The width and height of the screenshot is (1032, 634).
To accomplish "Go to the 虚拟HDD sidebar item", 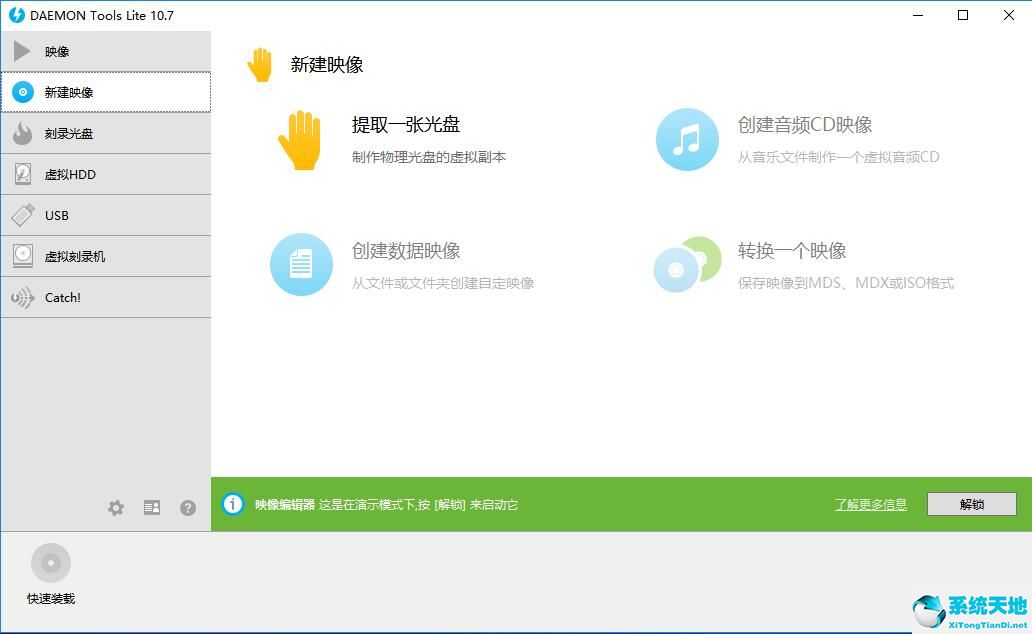I will (106, 174).
